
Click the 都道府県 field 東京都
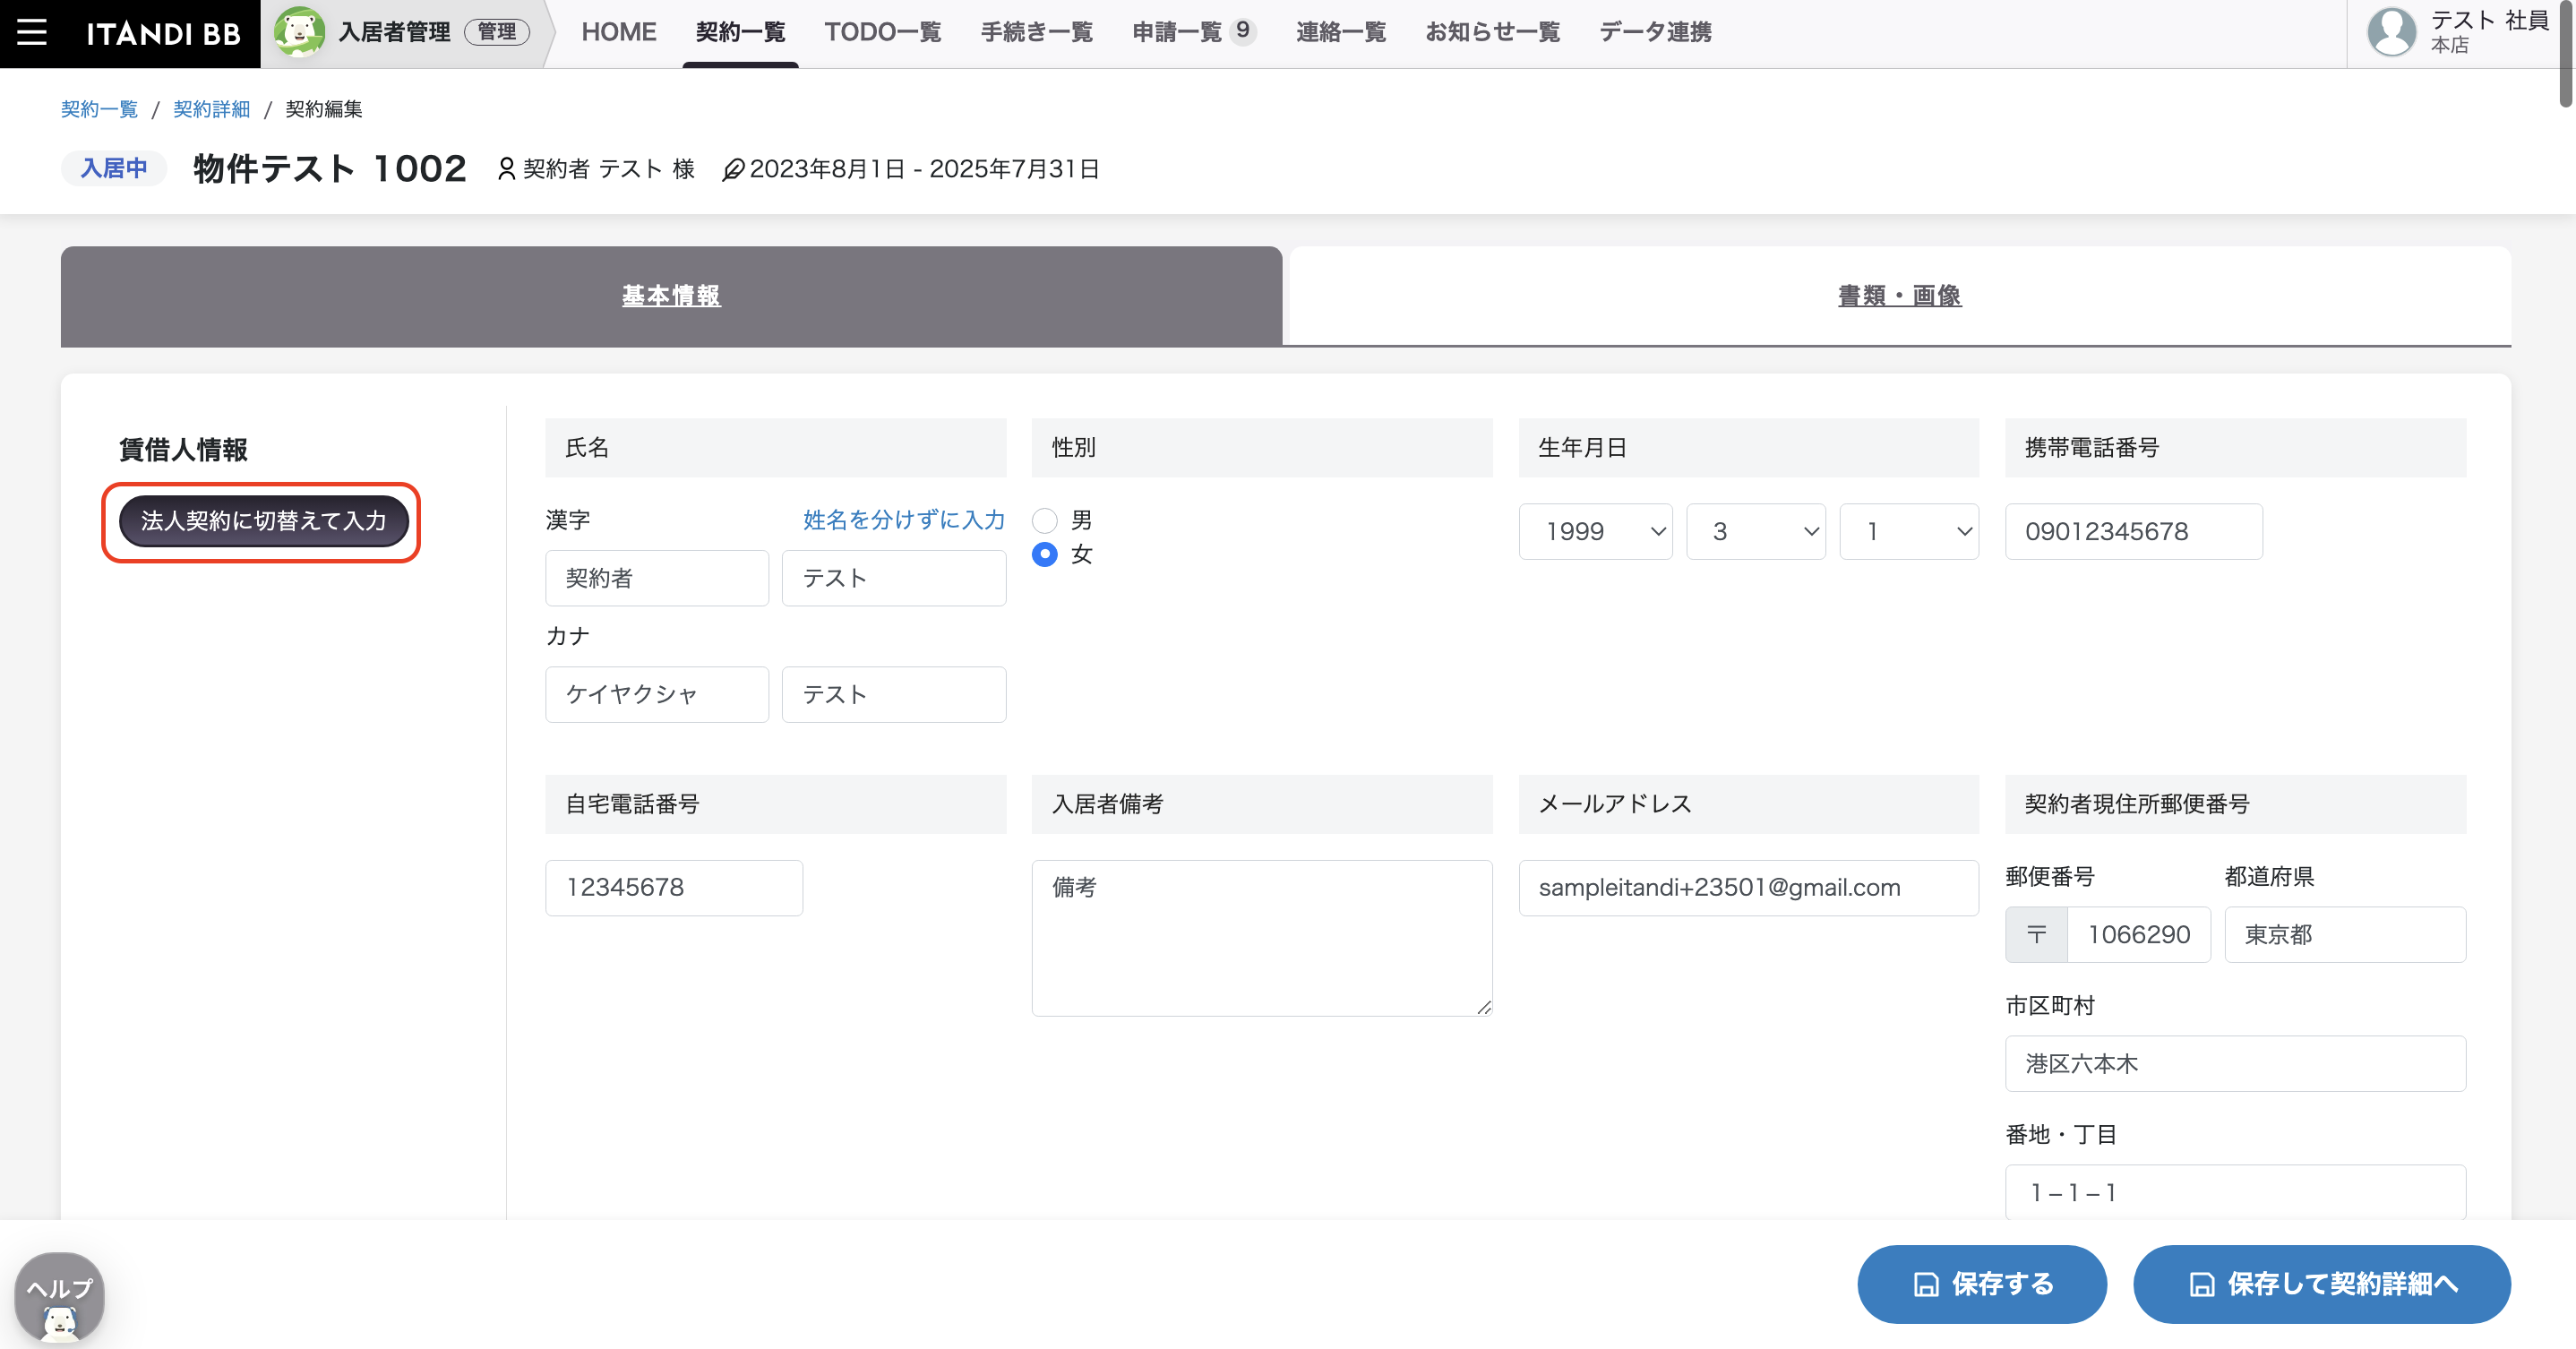click(2345, 934)
